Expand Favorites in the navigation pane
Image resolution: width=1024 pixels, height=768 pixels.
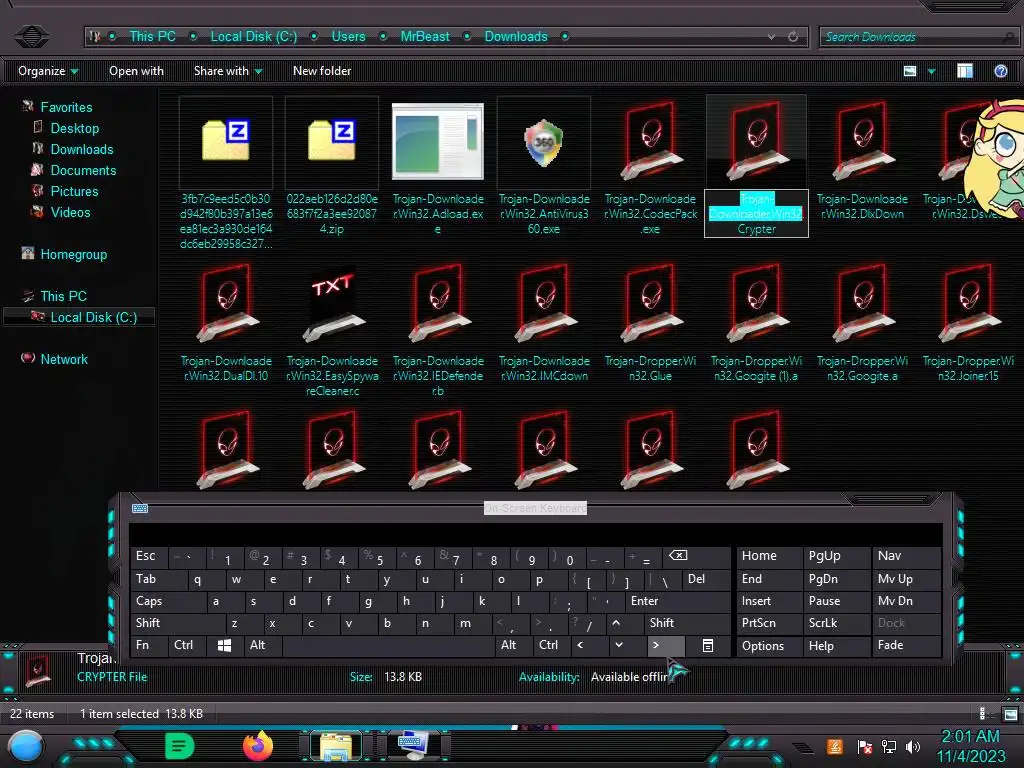pyautogui.click(x=66, y=107)
